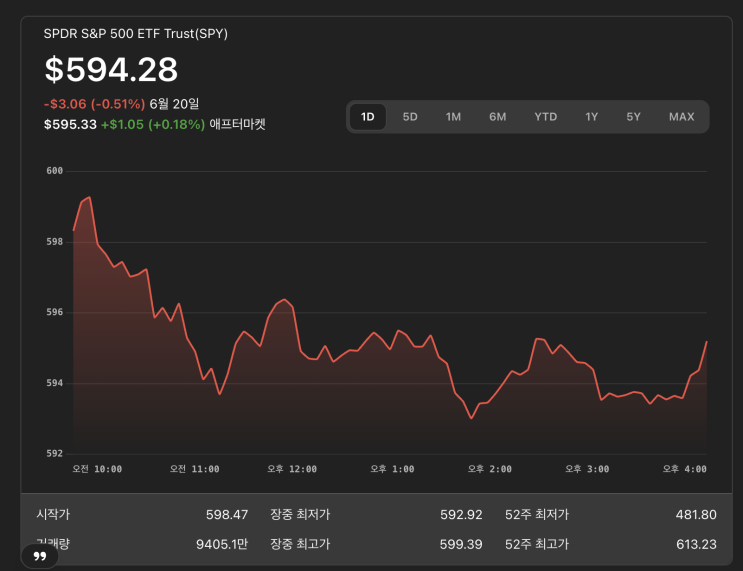Click the quotation mark icon button

click(x=40, y=556)
